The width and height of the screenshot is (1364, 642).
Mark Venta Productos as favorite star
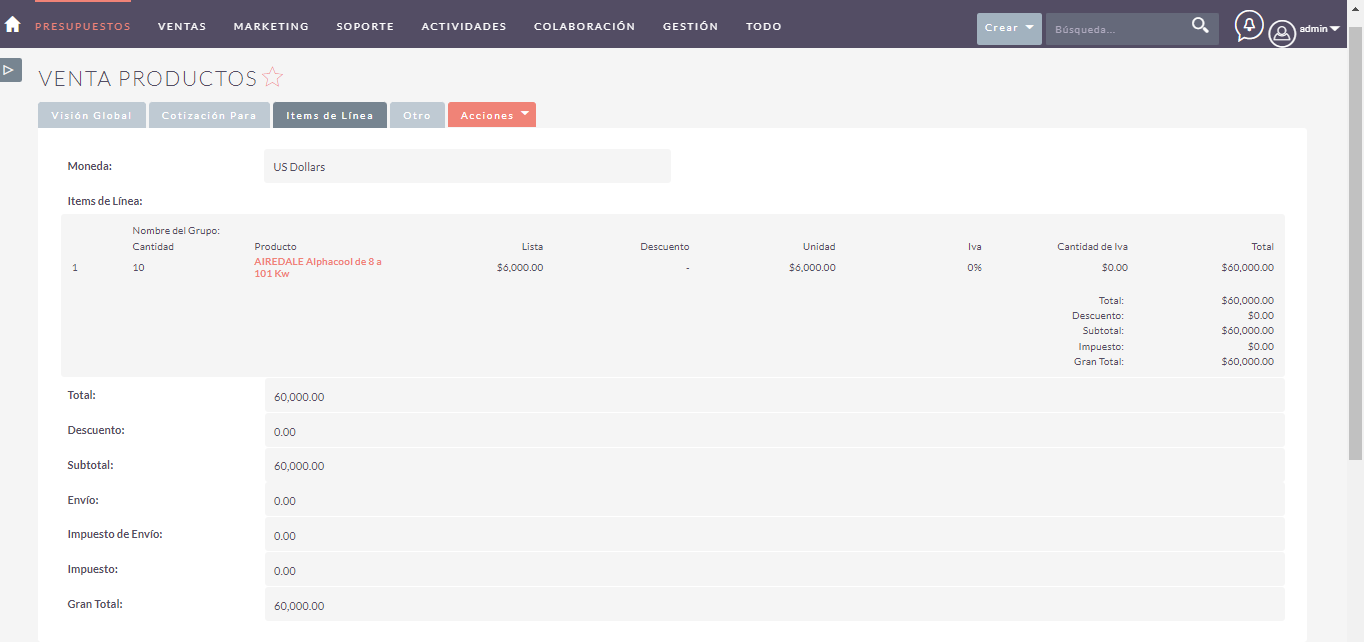tap(273, 78)
